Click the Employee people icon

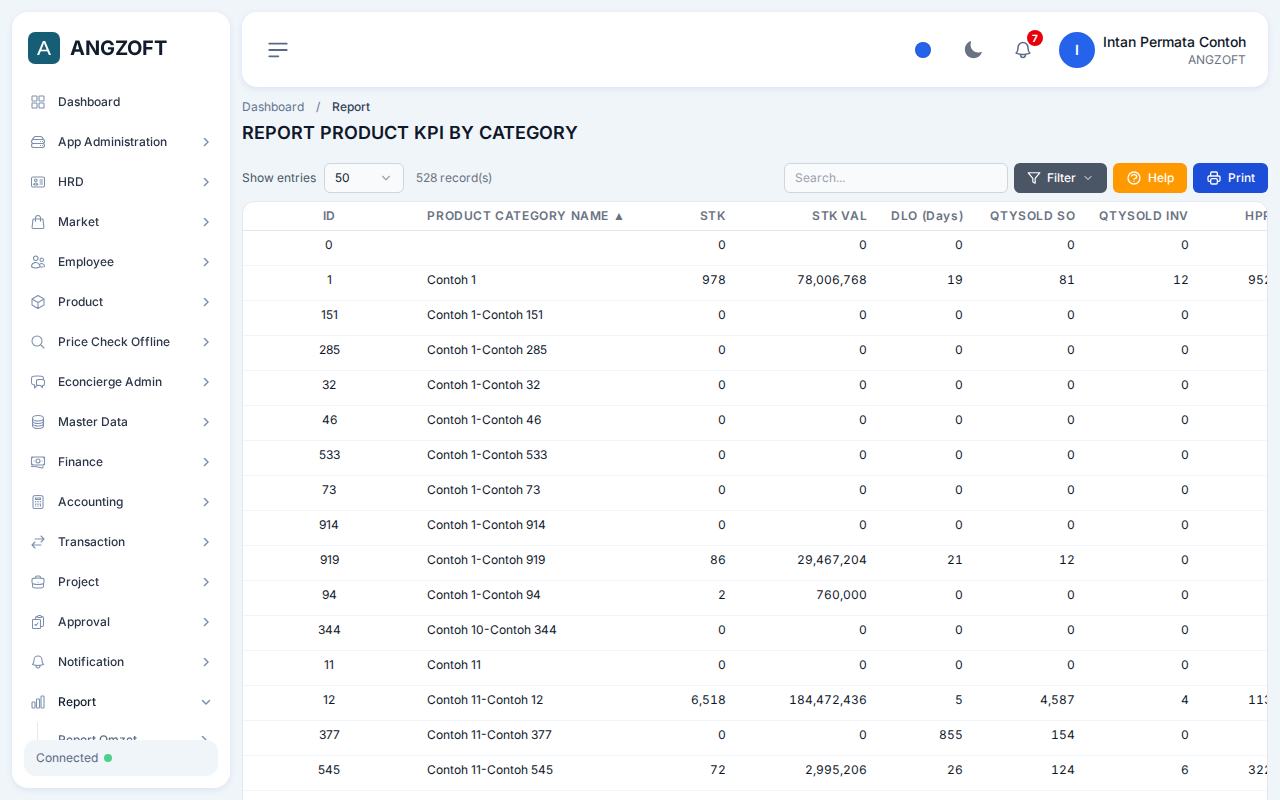(x=38, y=262)
